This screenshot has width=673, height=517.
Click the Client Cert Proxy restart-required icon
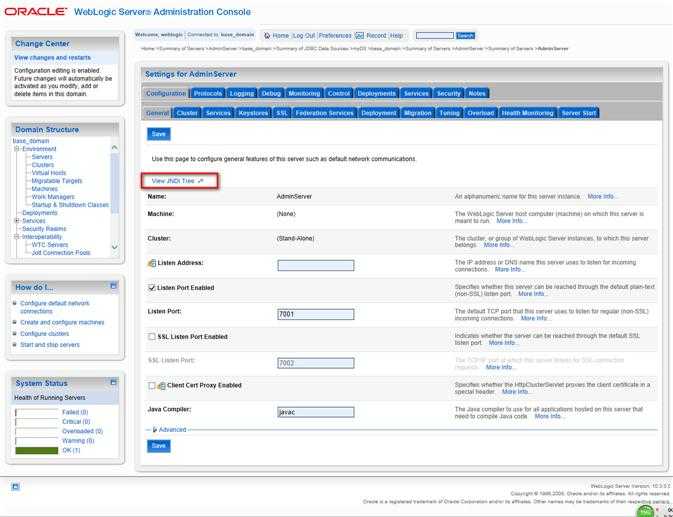tap(161, 386)
